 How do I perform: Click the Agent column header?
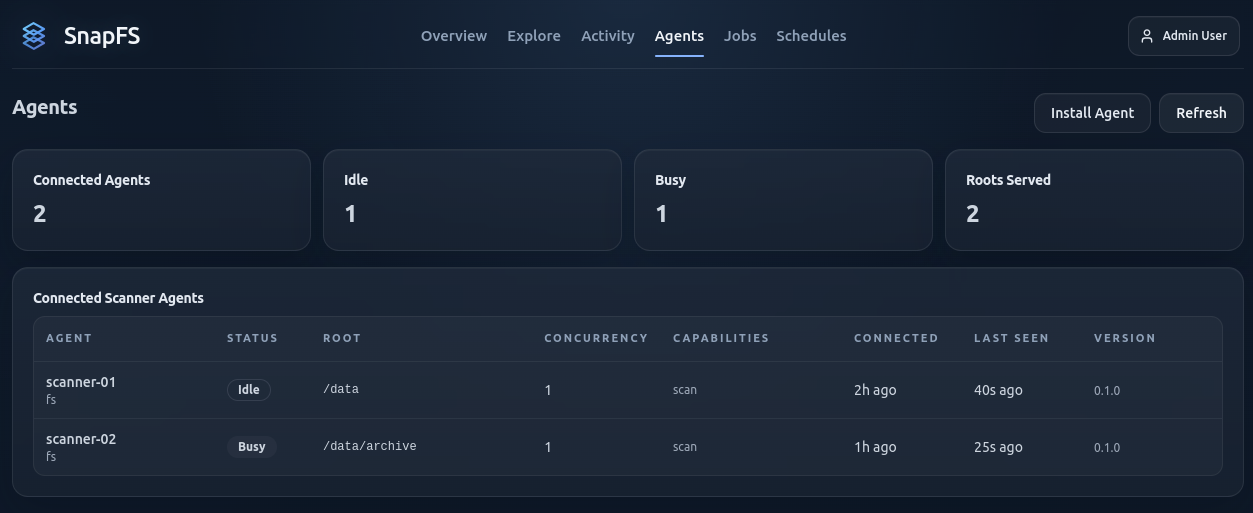69,338
